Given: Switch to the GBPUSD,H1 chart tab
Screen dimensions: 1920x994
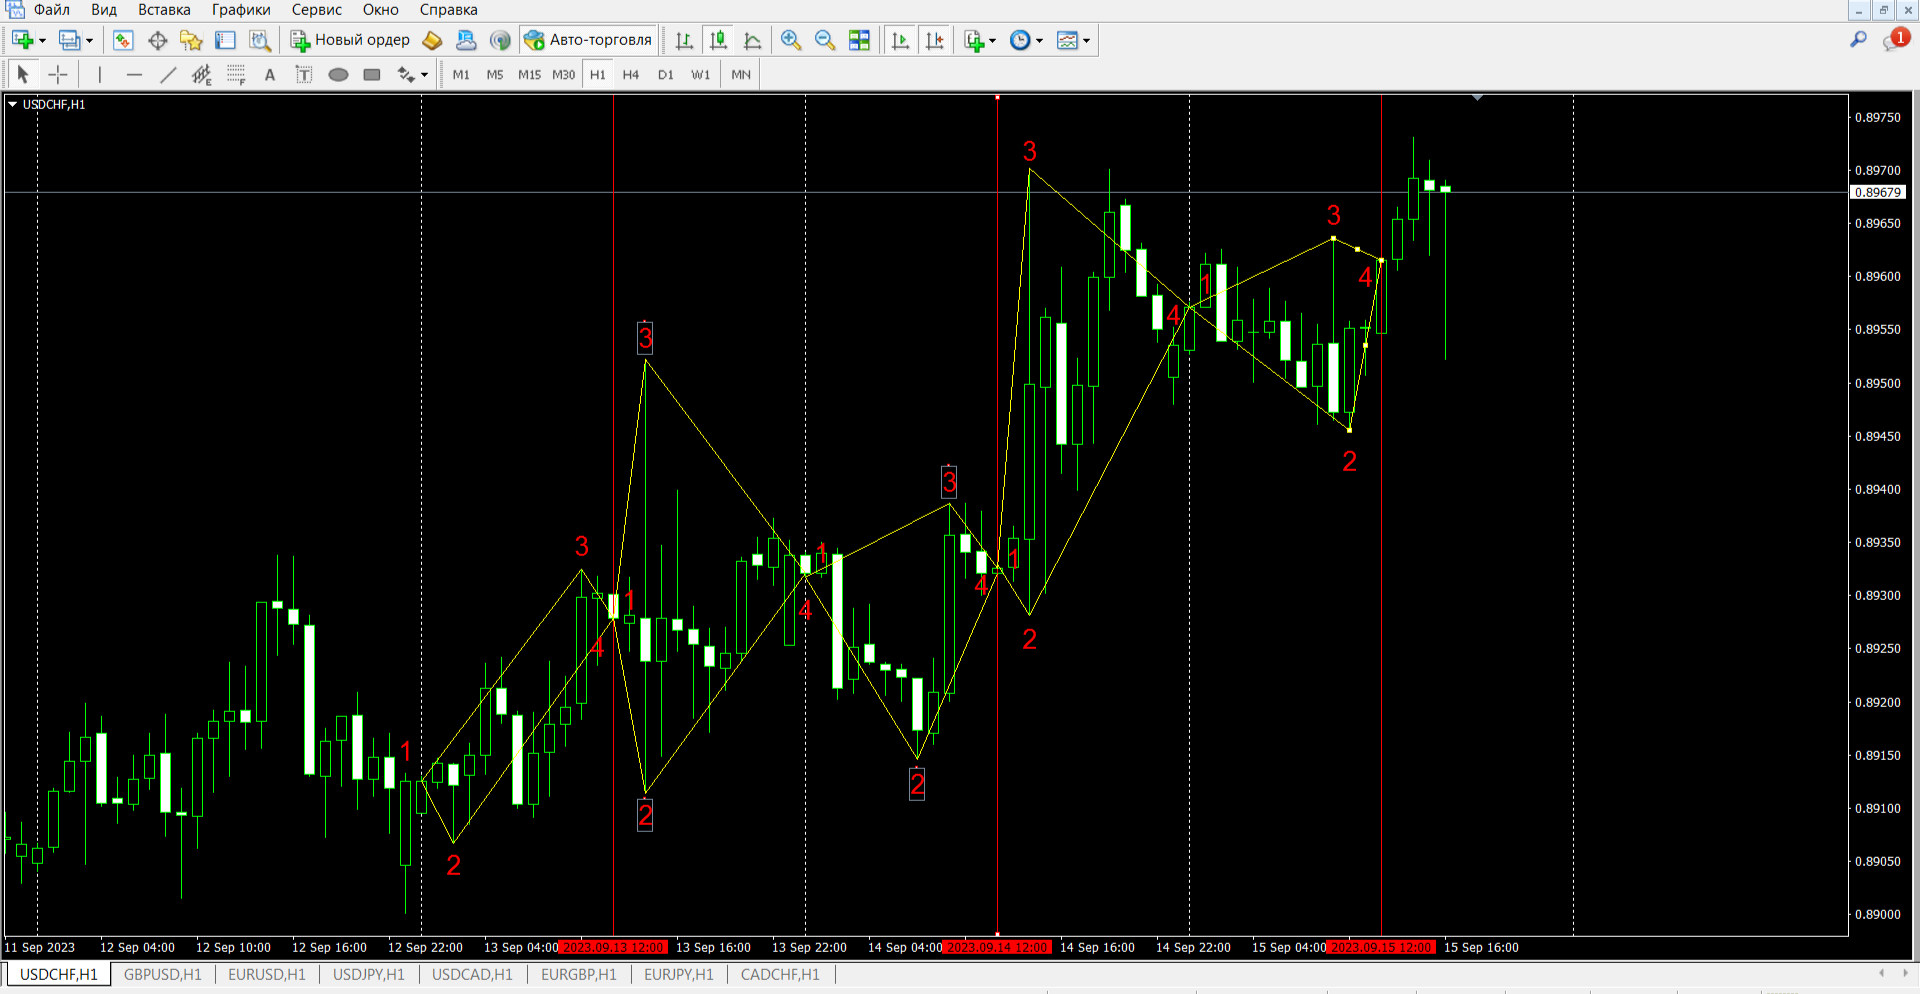Looking at the screenshot, I should coord(163,974).
